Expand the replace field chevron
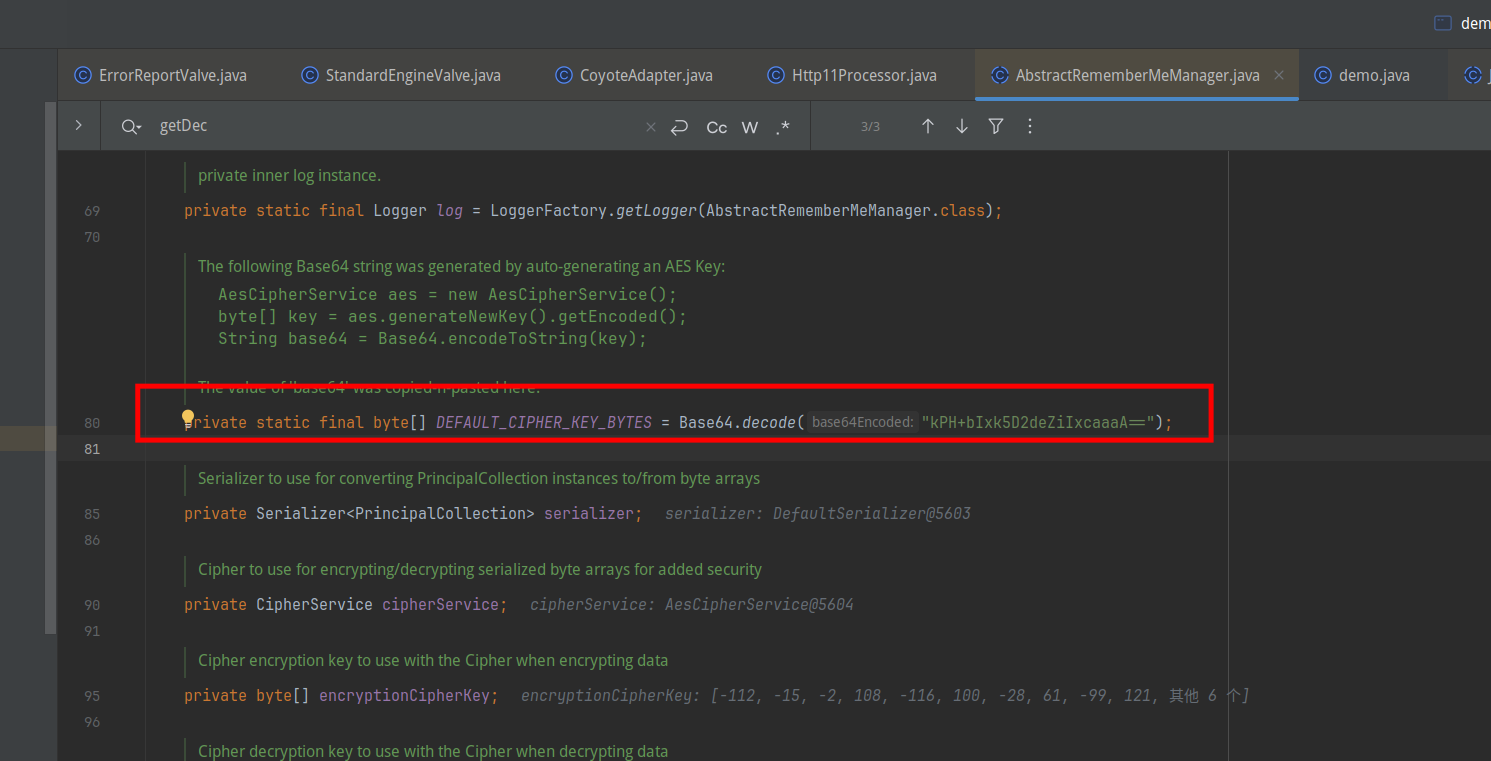 point(79,126)
